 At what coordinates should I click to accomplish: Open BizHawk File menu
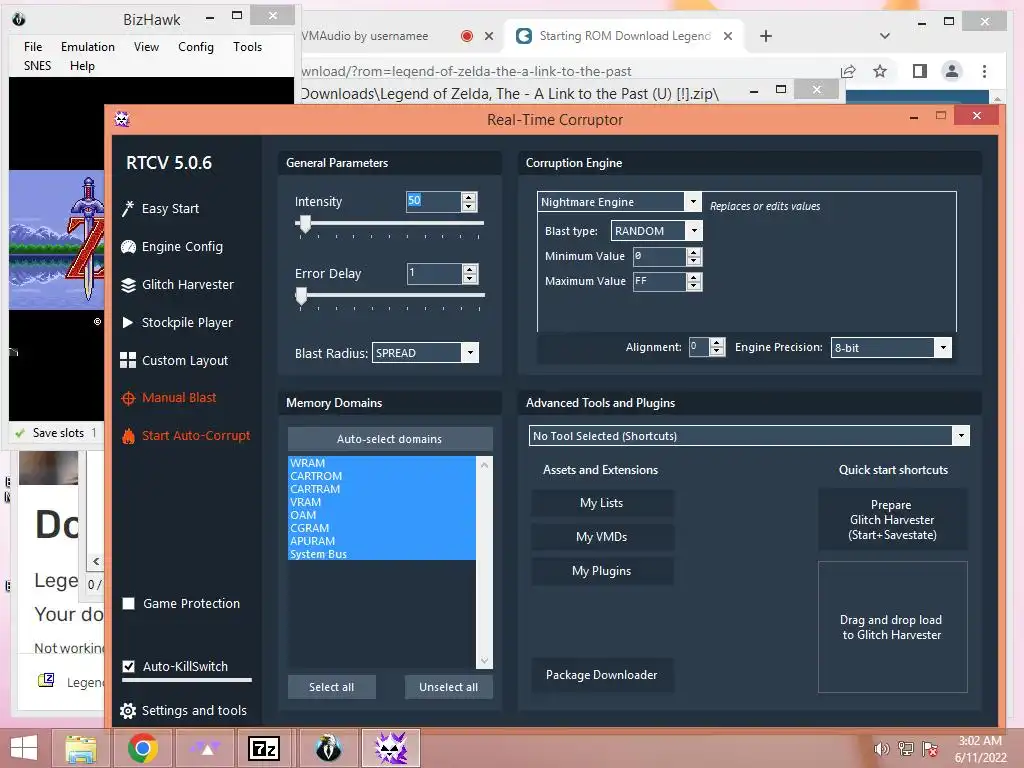coord(33,46)
